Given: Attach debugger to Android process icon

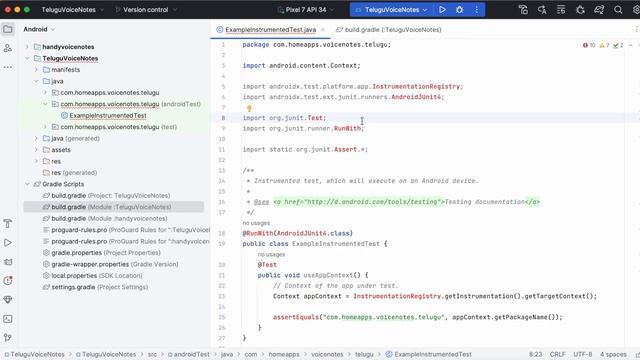Looking at the screenshot, I should point(580,9).
